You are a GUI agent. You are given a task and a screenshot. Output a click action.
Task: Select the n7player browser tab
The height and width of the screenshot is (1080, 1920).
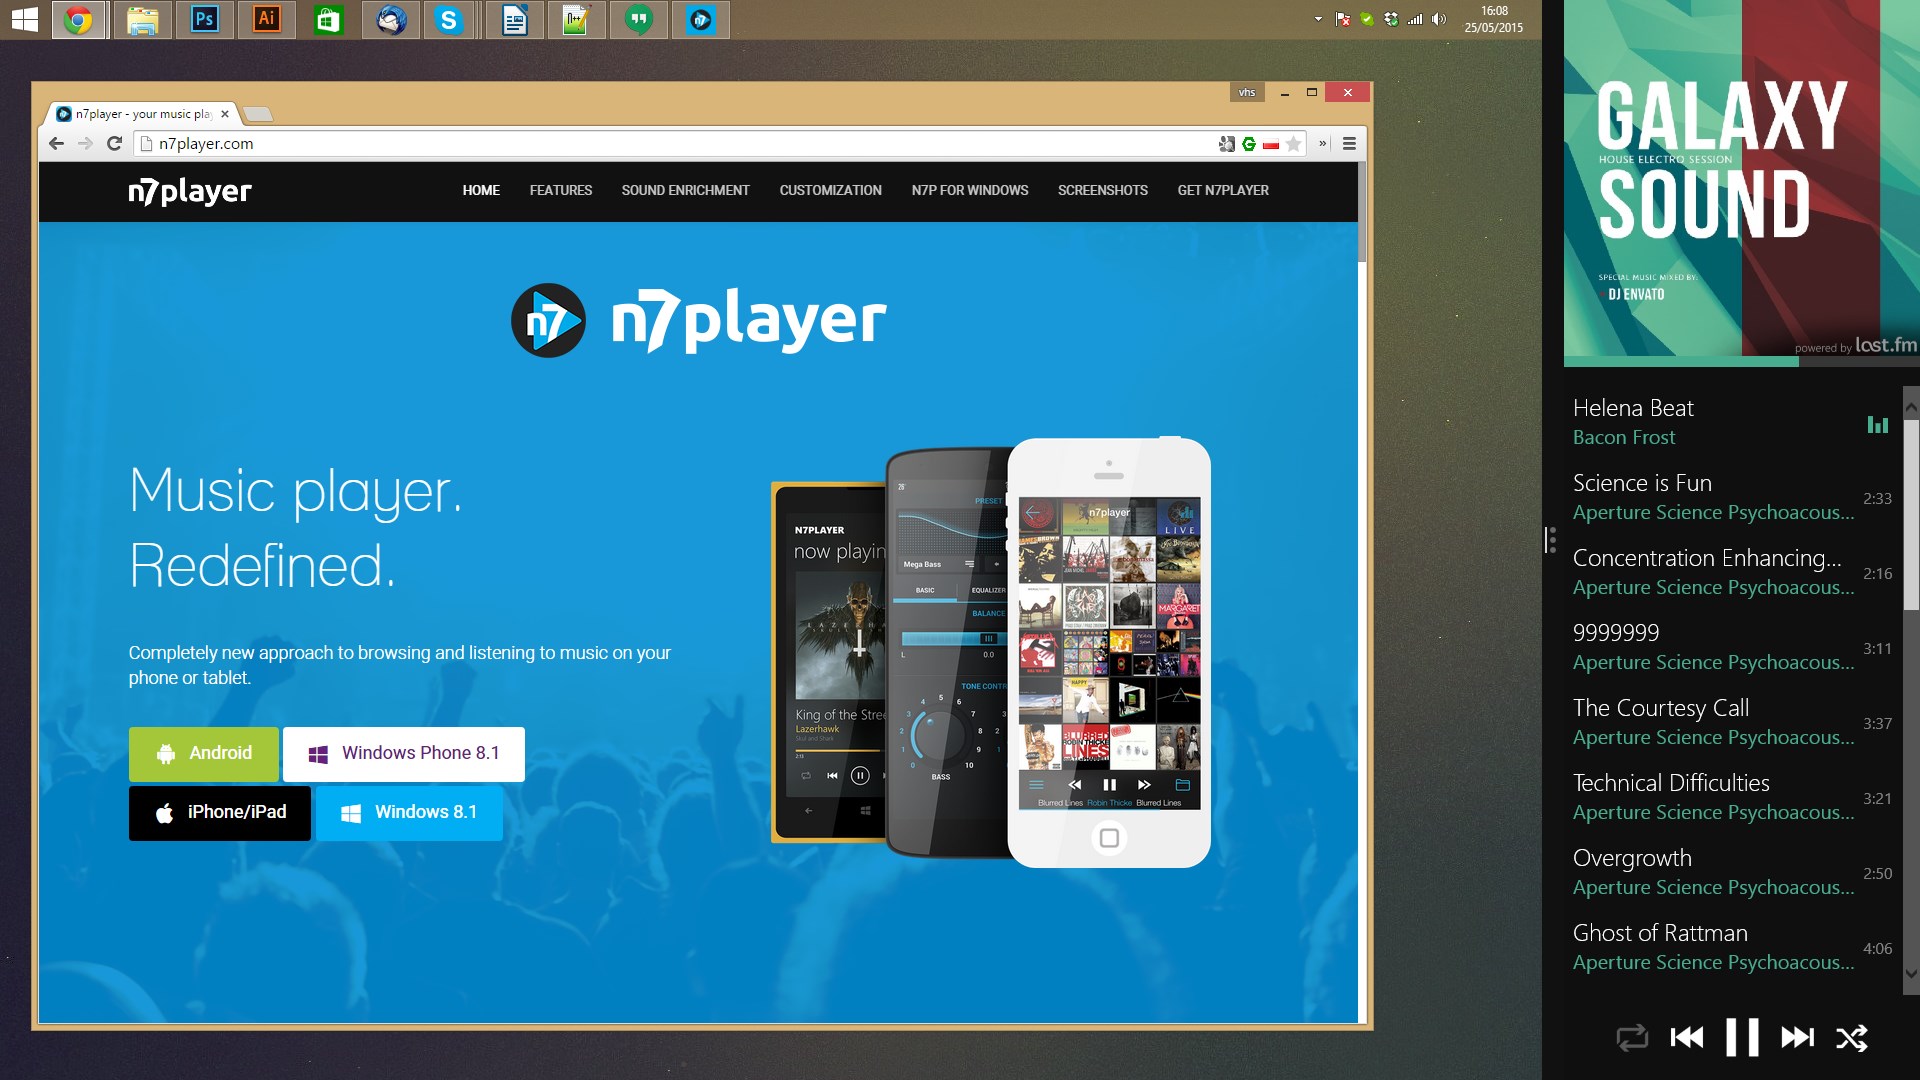142,114
